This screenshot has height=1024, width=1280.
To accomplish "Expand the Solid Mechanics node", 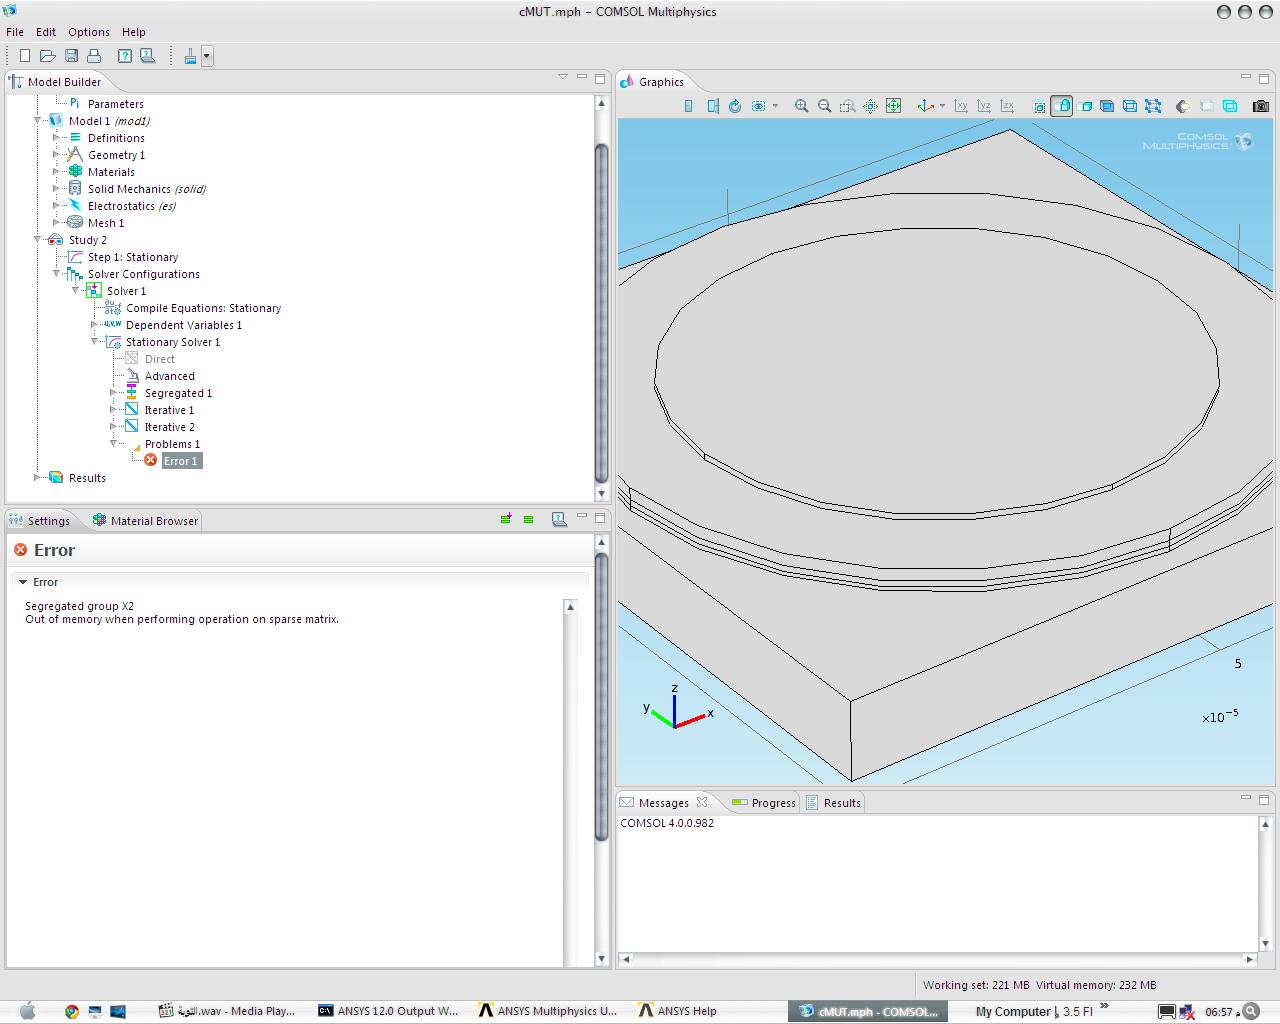I will coord(57,189).
